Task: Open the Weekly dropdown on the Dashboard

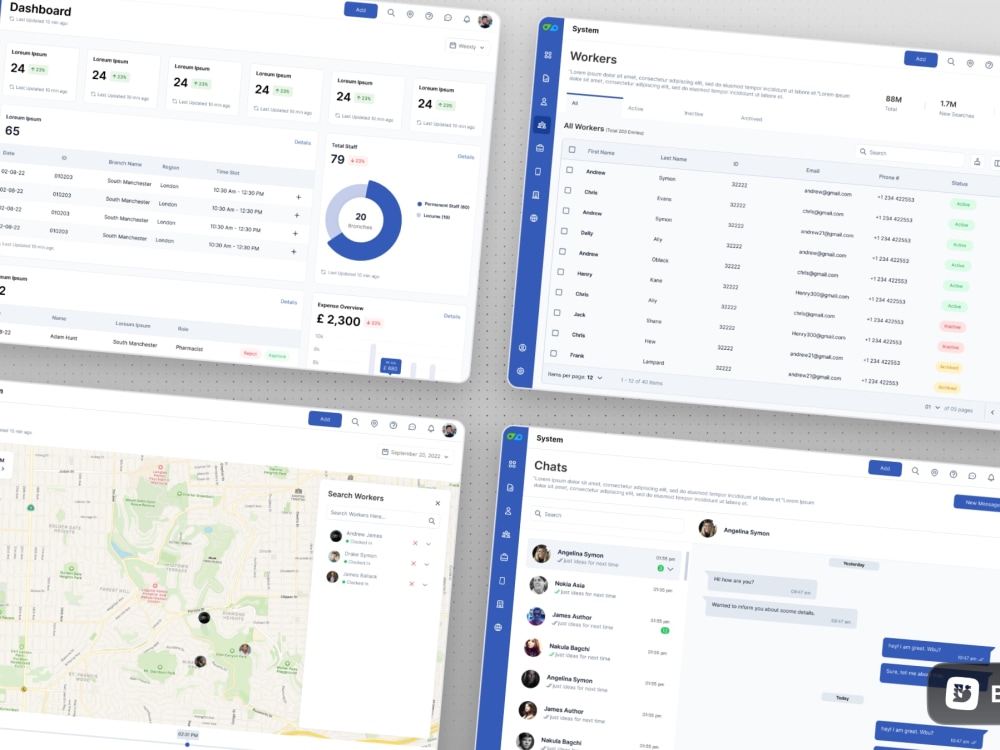Action: pyautogui.click(x=466, y=46)
